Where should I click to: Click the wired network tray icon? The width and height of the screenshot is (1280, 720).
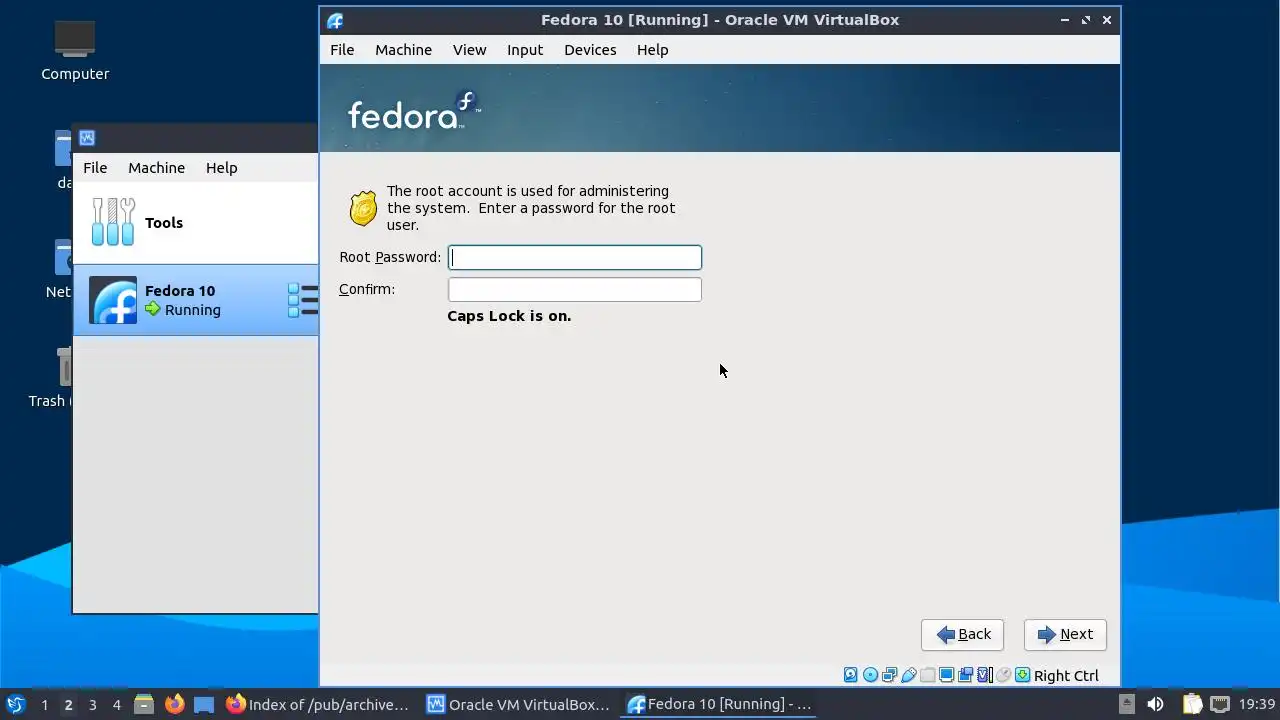[x=1221, y=704]
